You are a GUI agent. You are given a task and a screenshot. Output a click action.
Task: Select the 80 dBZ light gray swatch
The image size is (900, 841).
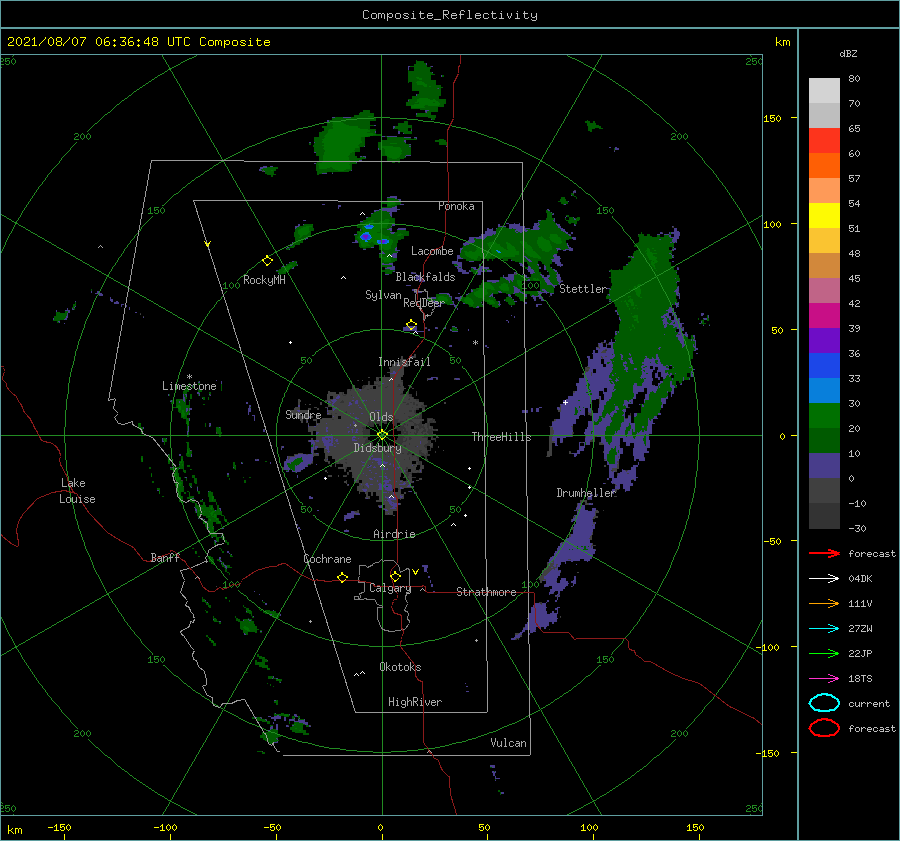pyautogui.click(x=824, y=90)
